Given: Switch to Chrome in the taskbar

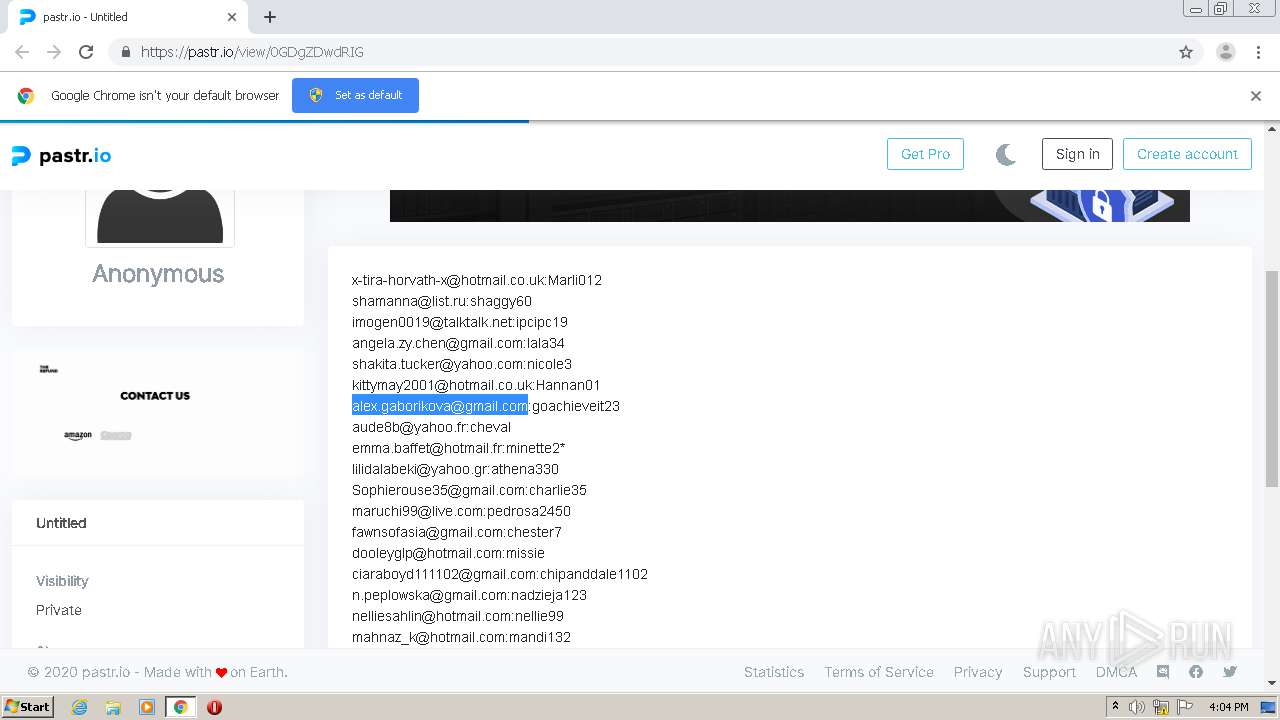Looking at the screenshot, I should 181,707.
